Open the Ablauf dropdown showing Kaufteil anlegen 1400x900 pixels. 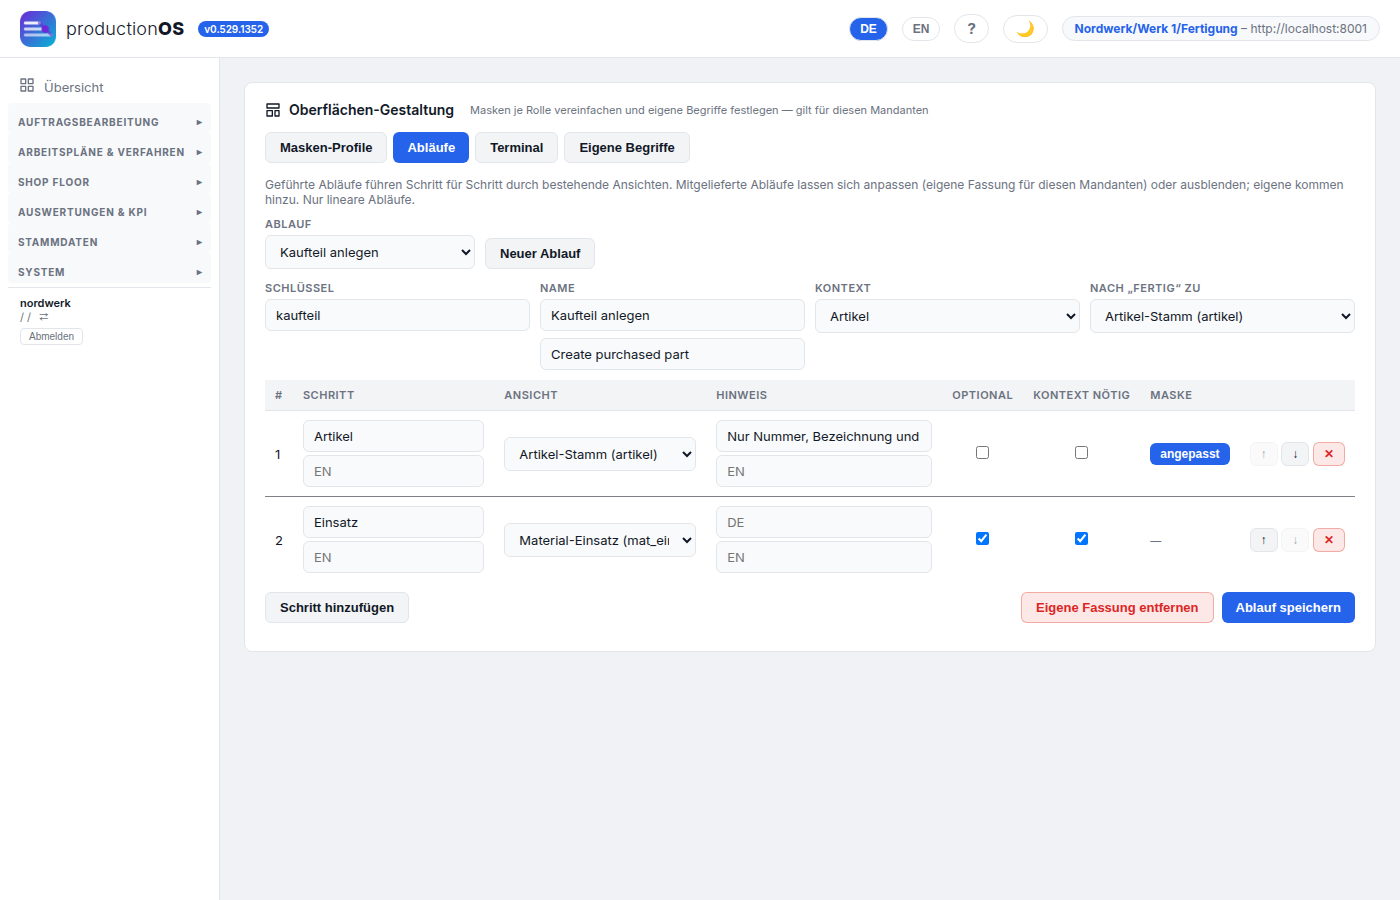[370, 253]
